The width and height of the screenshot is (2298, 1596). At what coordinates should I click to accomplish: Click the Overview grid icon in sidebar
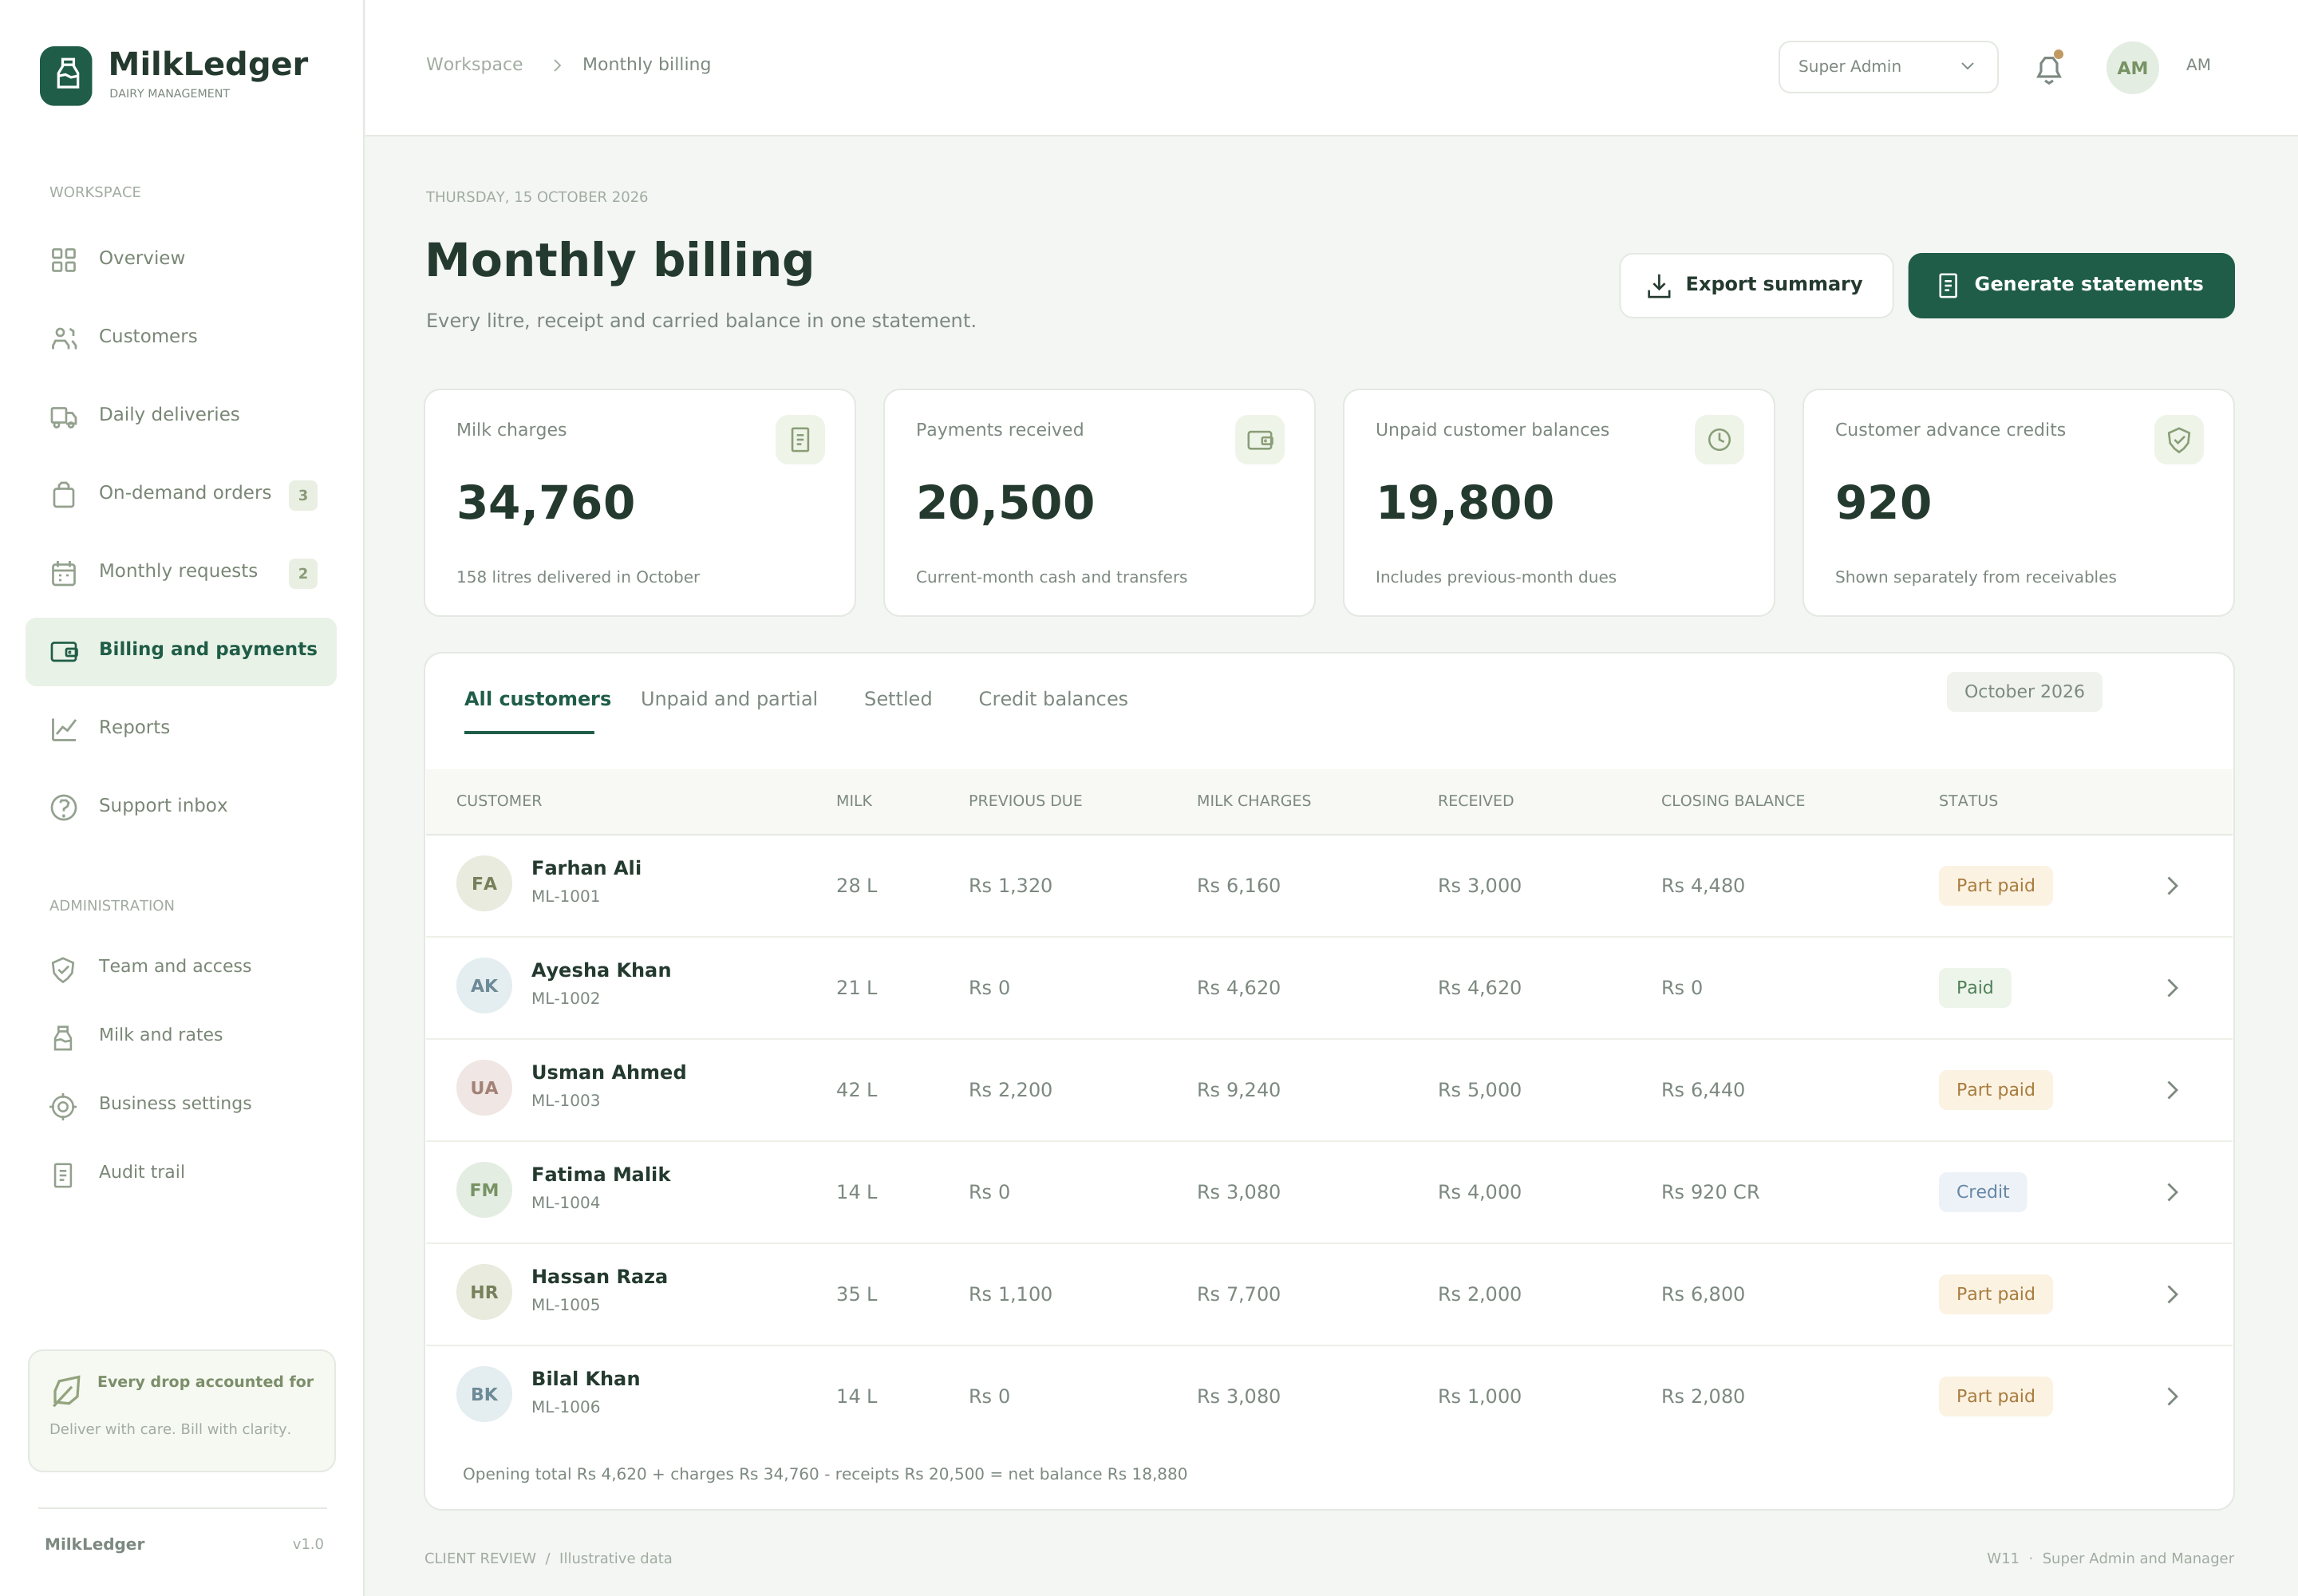(63, 260)
